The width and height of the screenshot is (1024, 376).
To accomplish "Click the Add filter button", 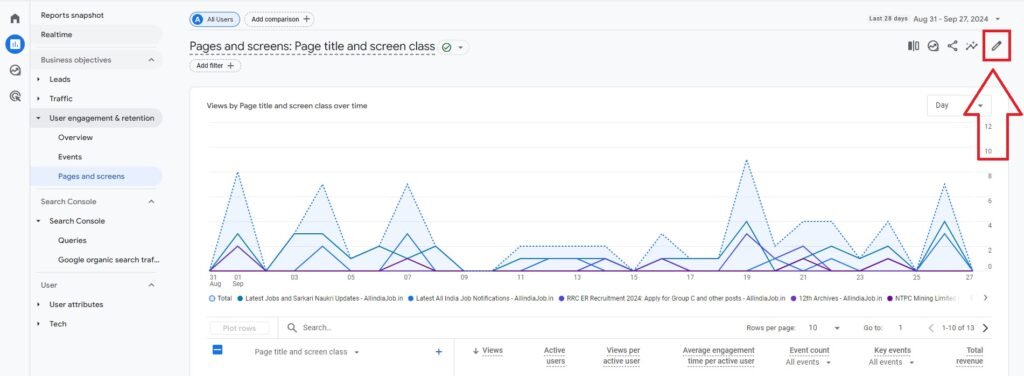I will pos(216,65).
